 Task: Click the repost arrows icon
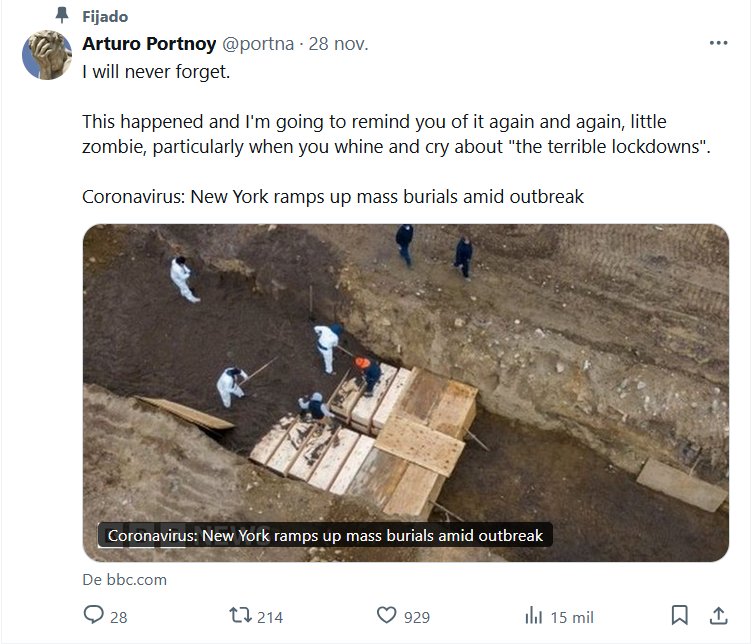tap(240, 615)
